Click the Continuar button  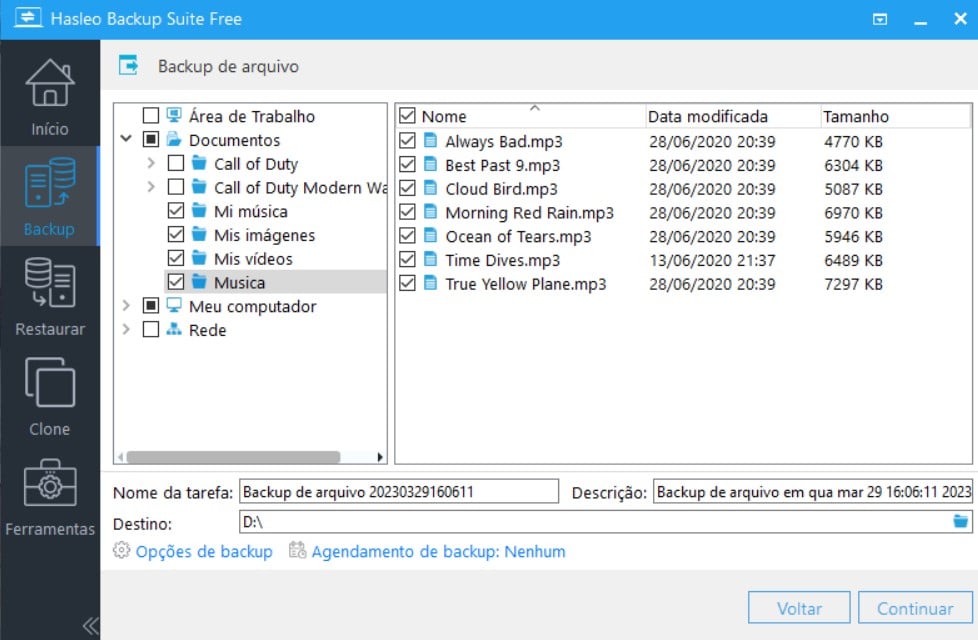point(915,608)
